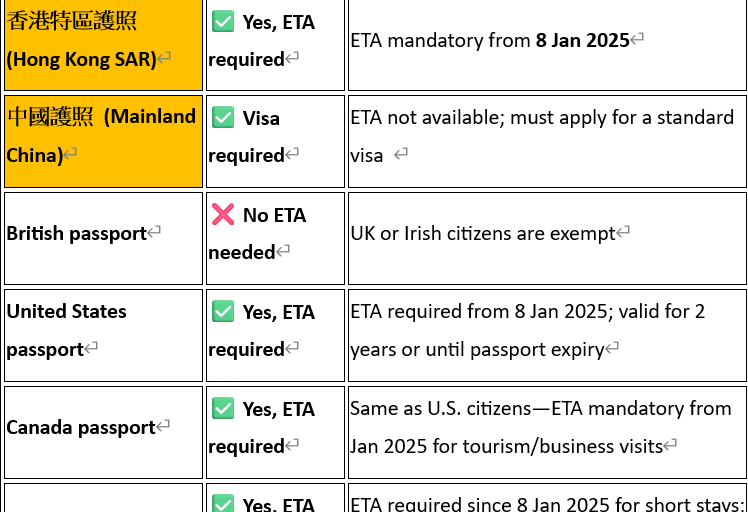This screenshot has height=512, width=748.
Task: Click the bold 8 Jan 2025 date text
Action: (x=582, y=40)
